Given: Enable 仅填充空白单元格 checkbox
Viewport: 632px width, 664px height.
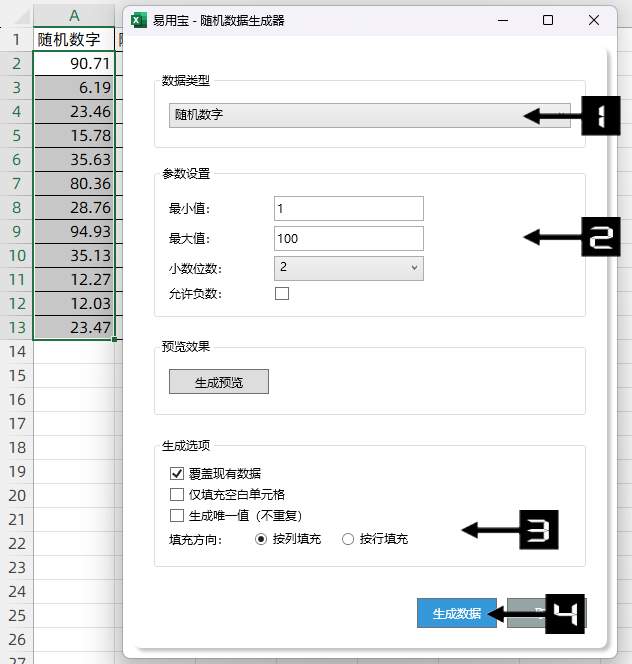Looking at the screenshot, I should click(178, 495).
